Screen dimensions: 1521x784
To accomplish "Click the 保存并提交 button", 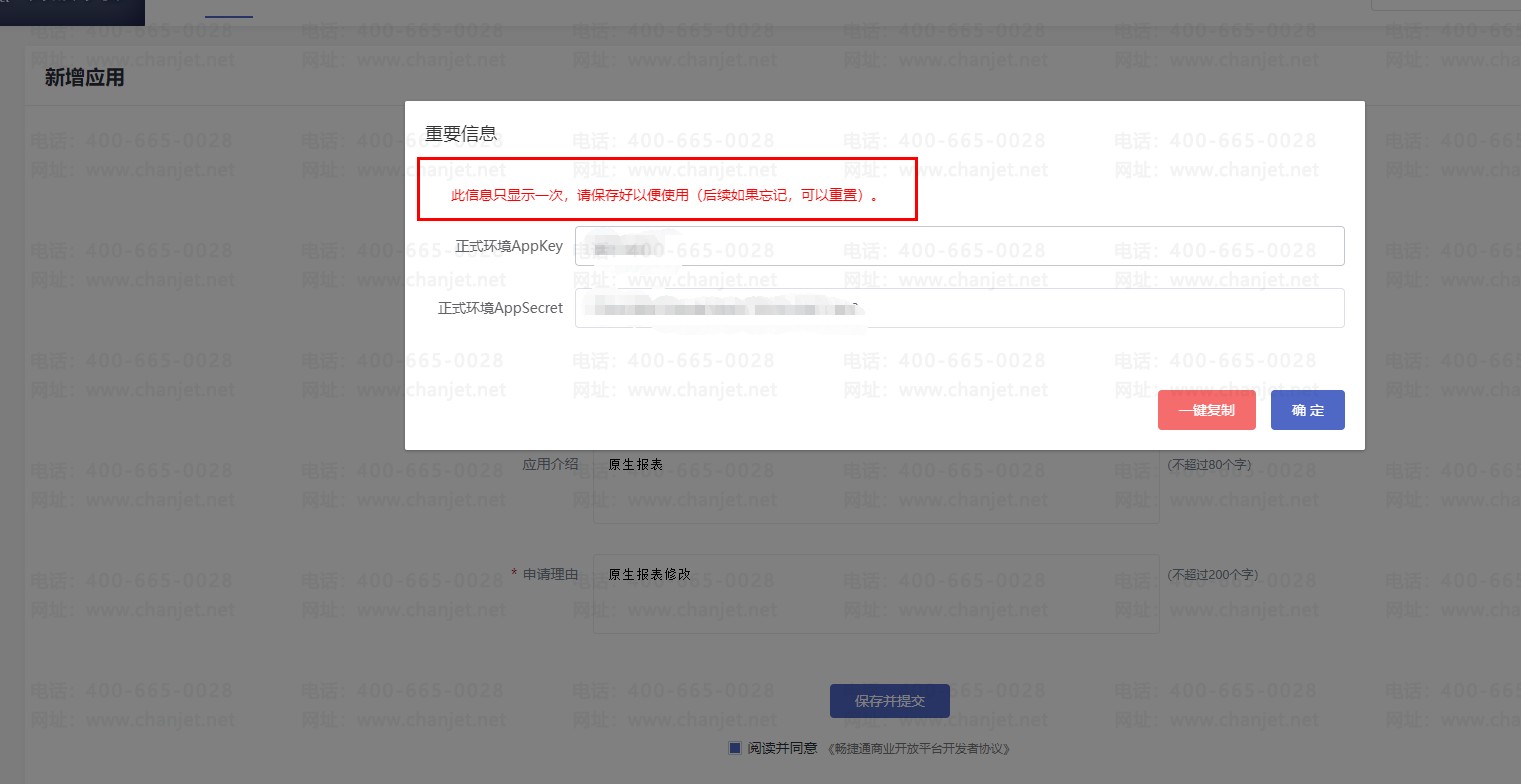I will point(890,701).
